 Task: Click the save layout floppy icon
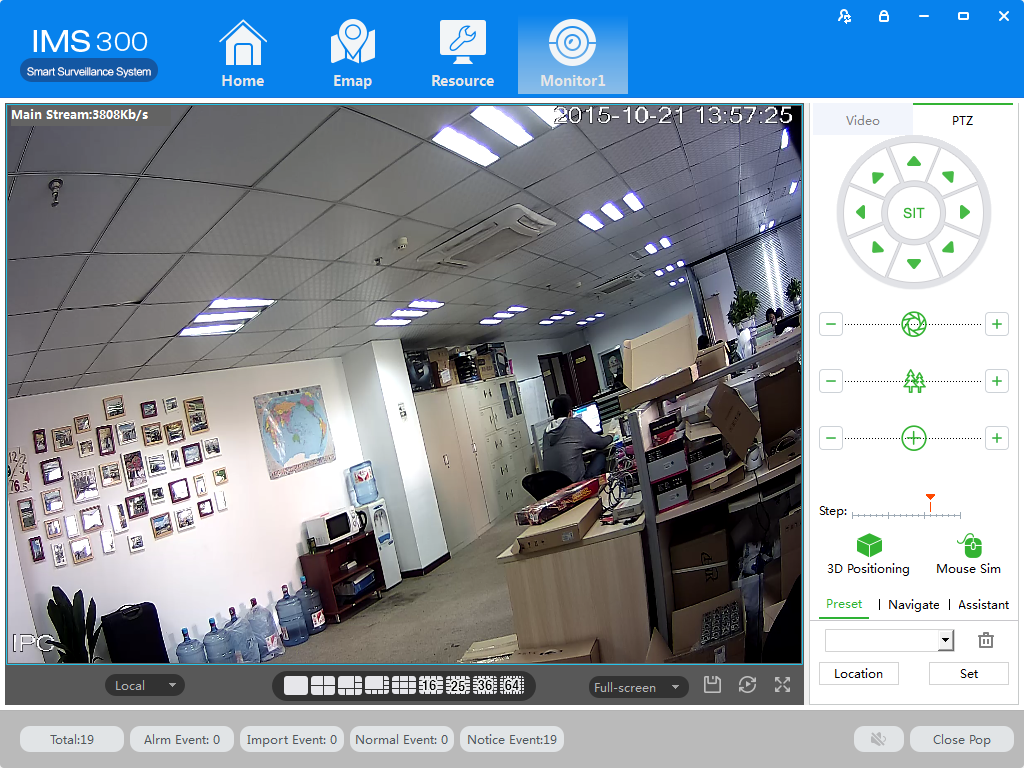tap(712, 685)
